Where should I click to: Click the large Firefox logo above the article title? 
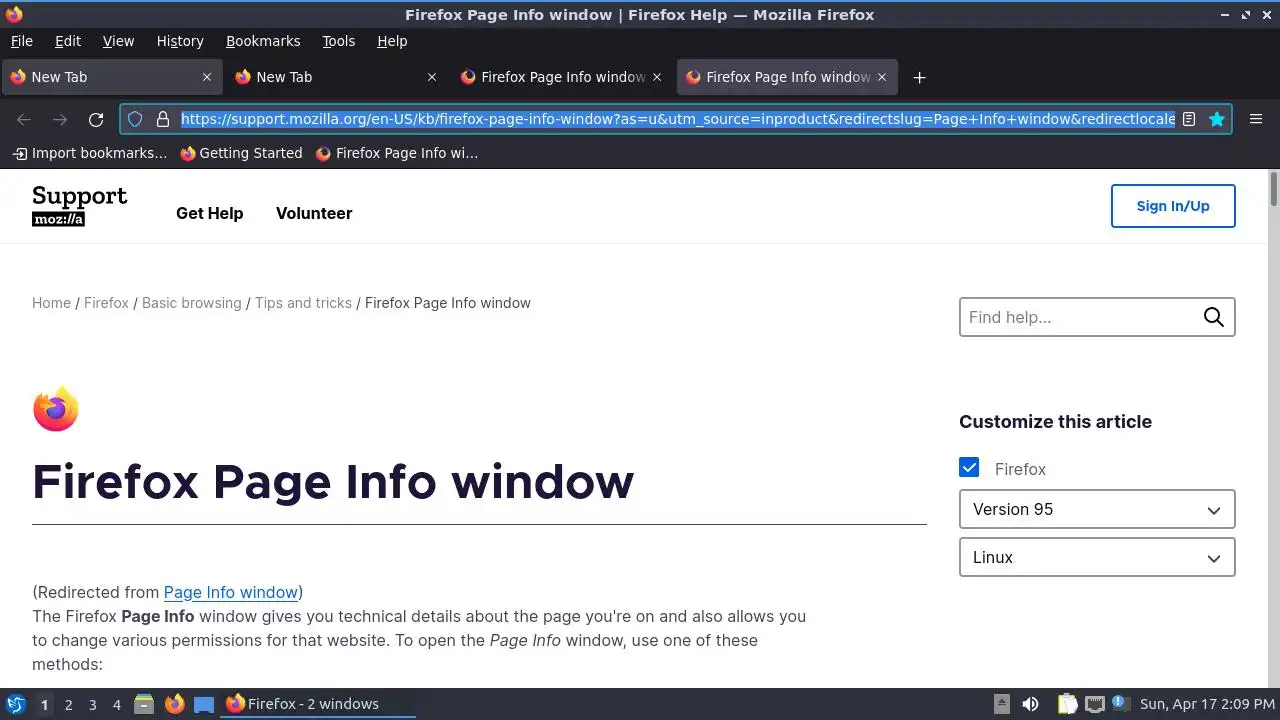click(x=56, y=409)
